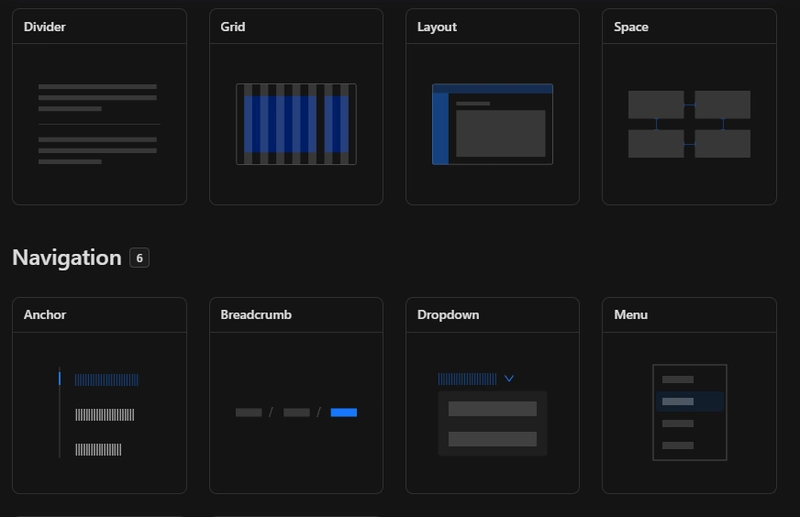Open the Anchor component card title

pyautogui.click(x=45, y=315)
